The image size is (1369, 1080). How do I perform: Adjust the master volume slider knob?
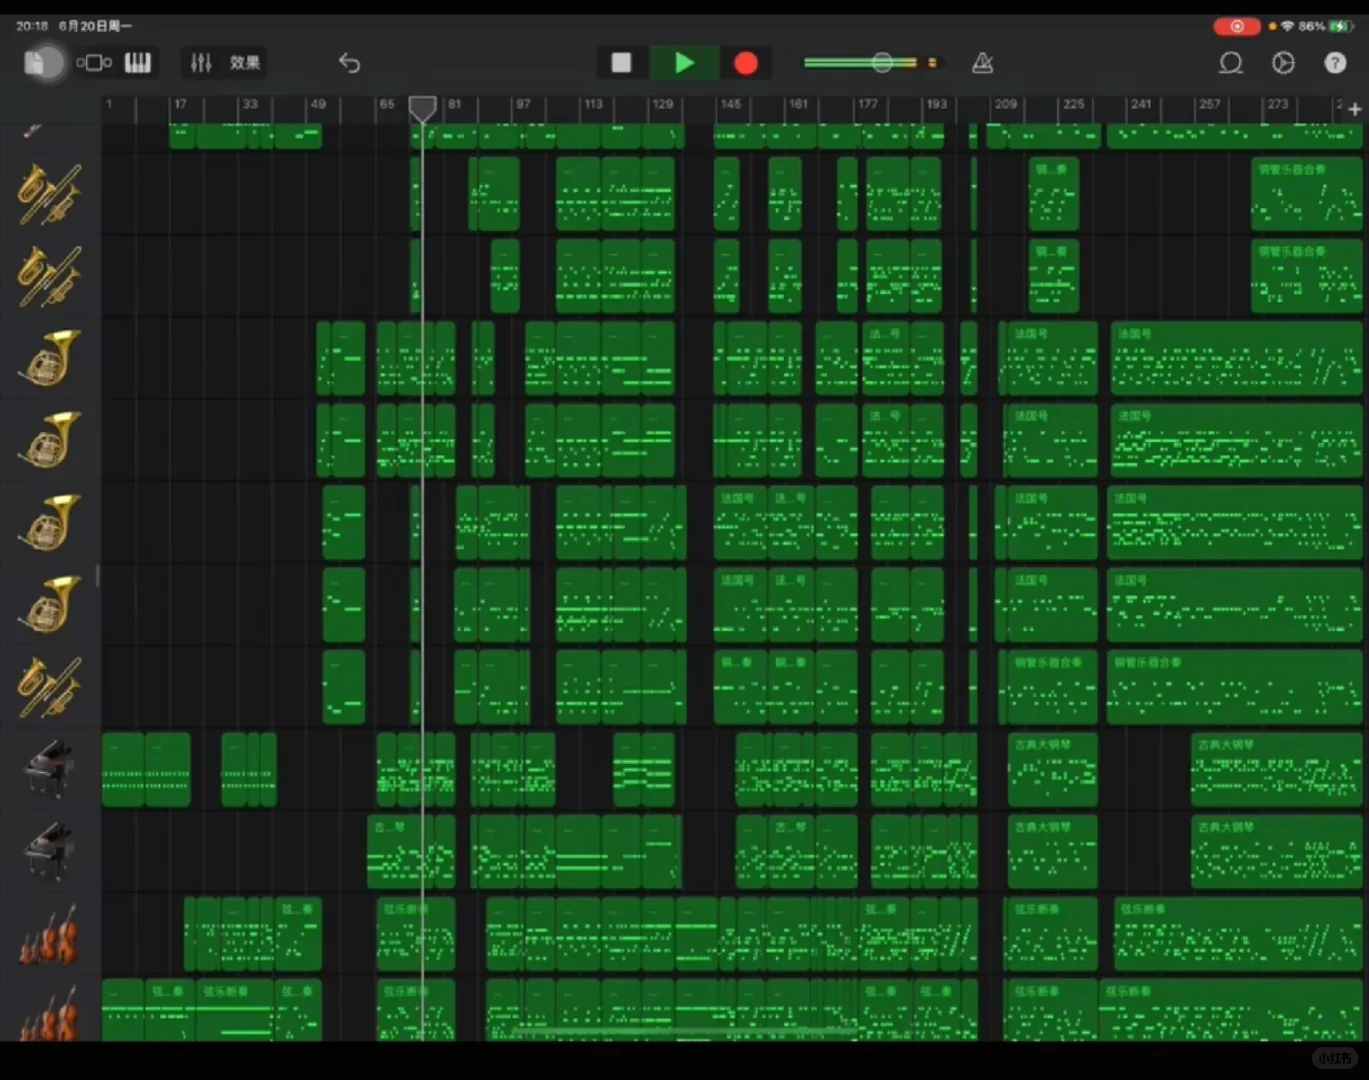click(x=882, y=63)
